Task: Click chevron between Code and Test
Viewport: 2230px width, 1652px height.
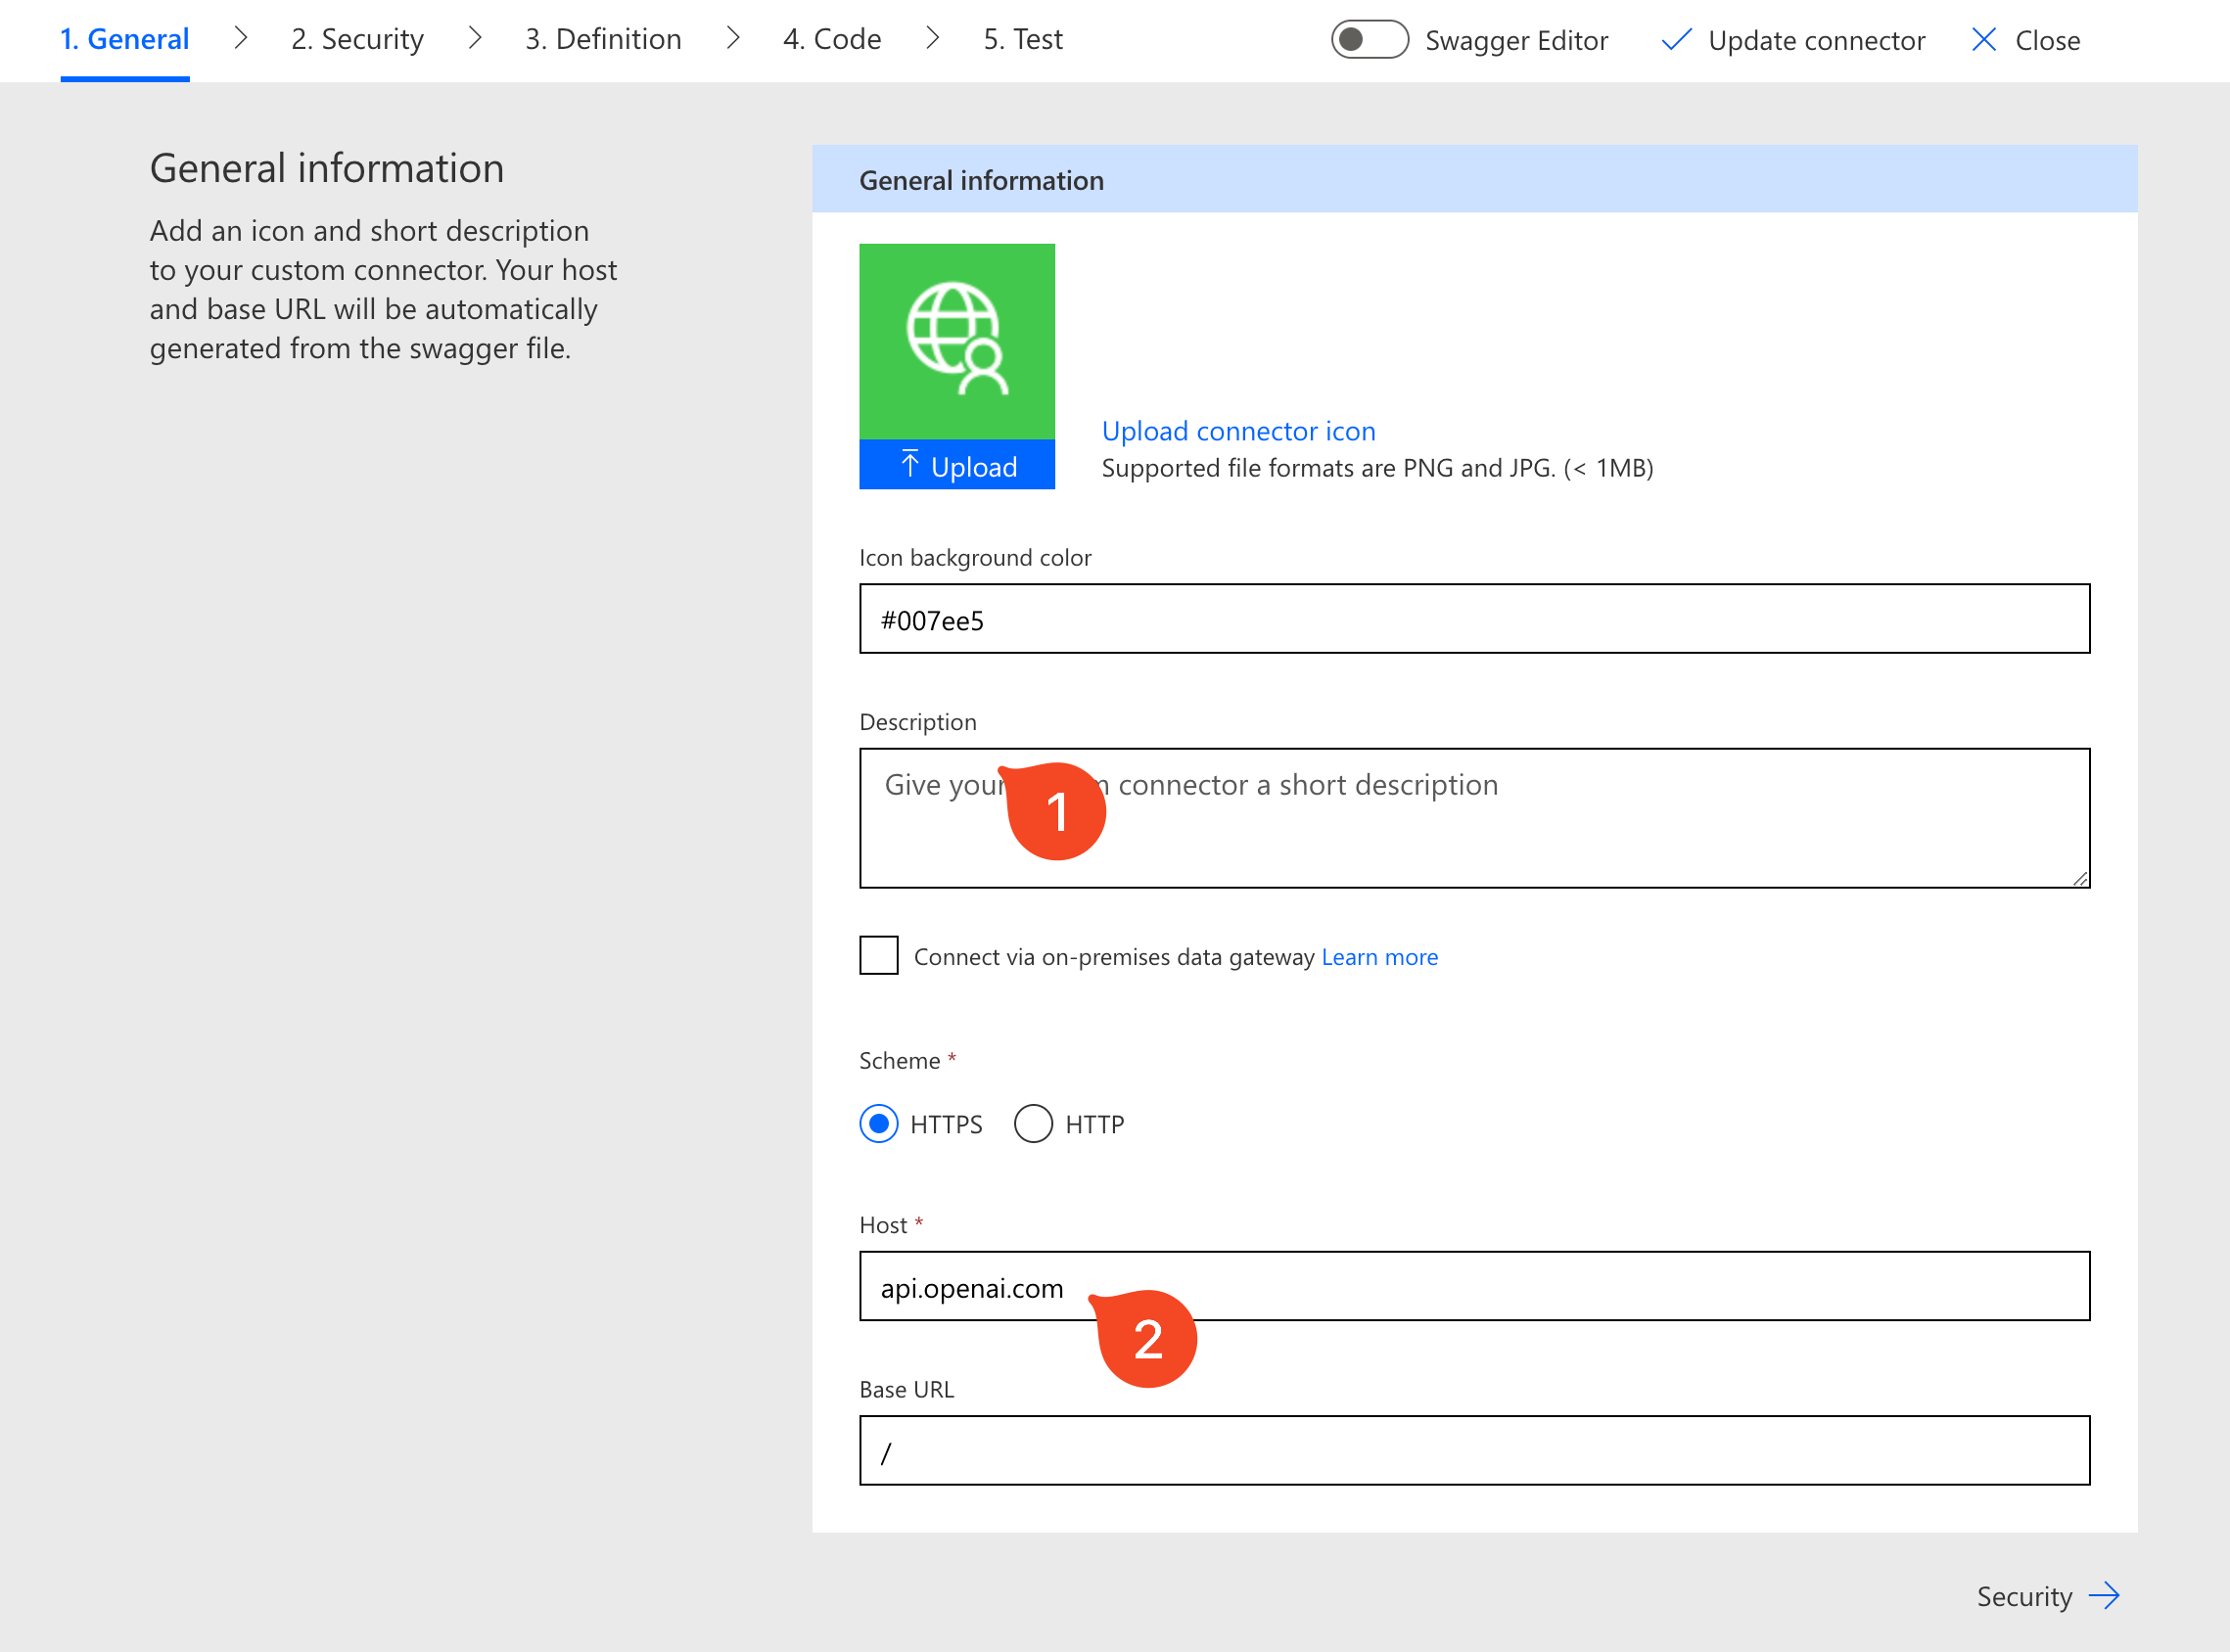Action: [932, 38]
